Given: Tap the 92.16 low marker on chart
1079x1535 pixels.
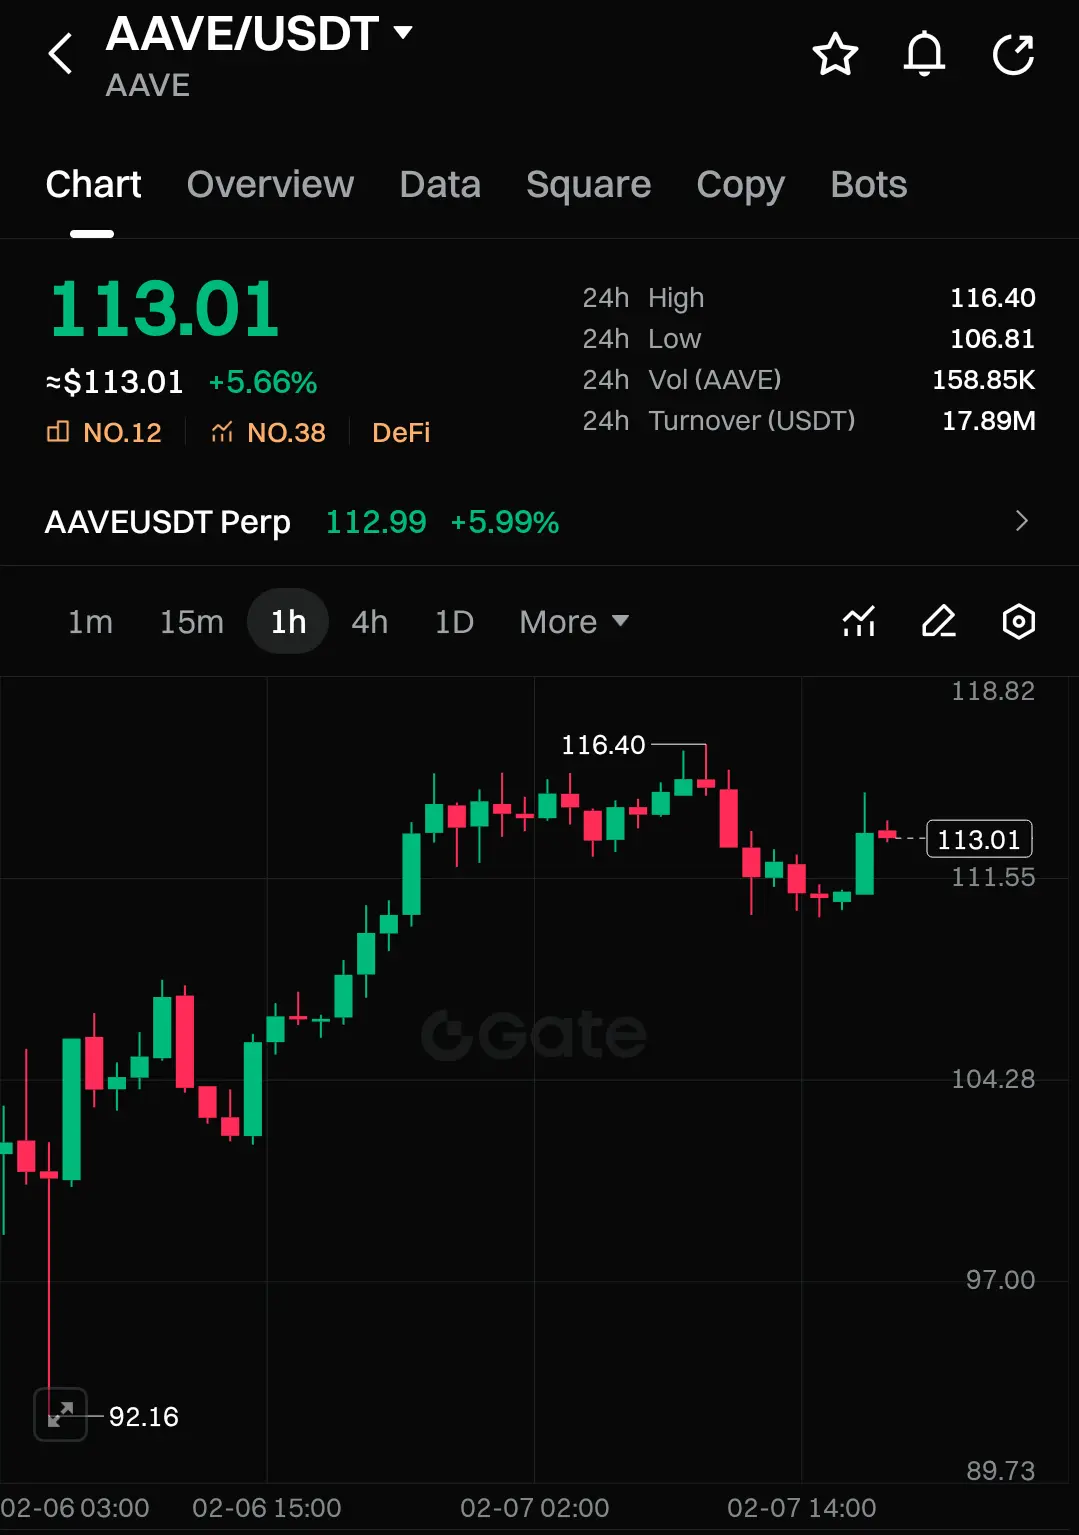Looking at the screenshot, I should point(143,1417).
